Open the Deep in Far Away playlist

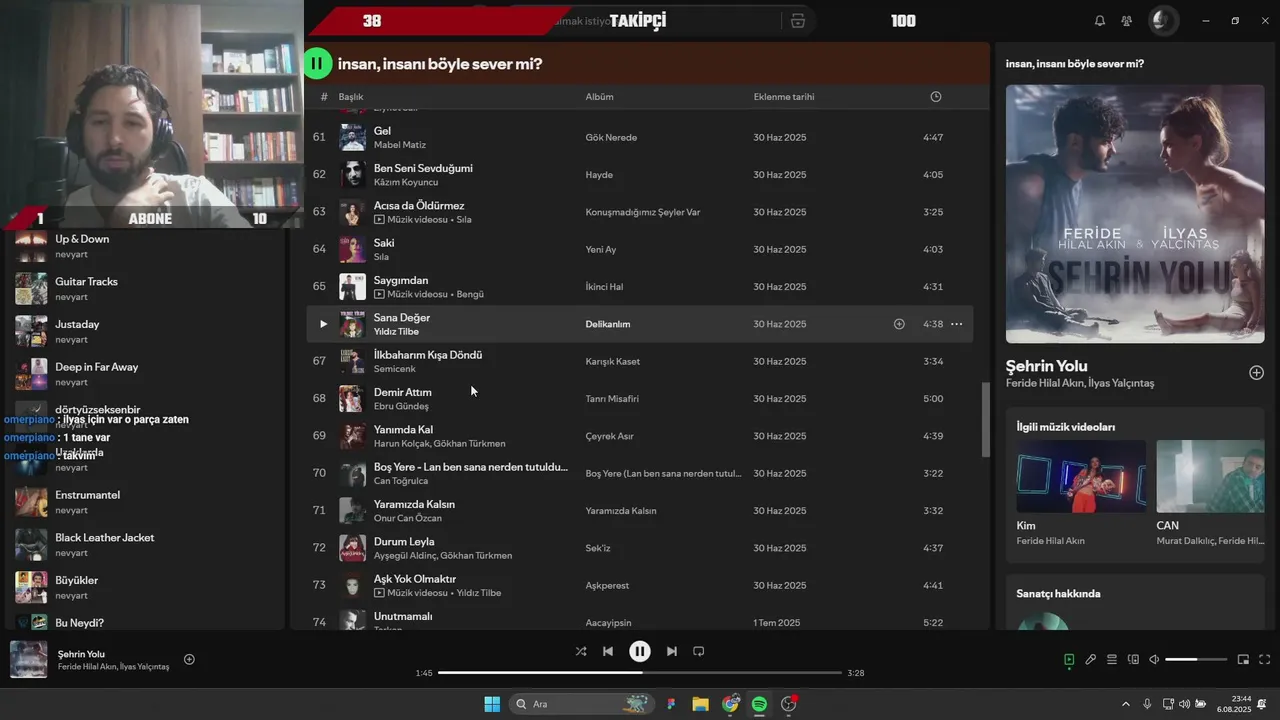pyautogui.click(x=96, y=367)
